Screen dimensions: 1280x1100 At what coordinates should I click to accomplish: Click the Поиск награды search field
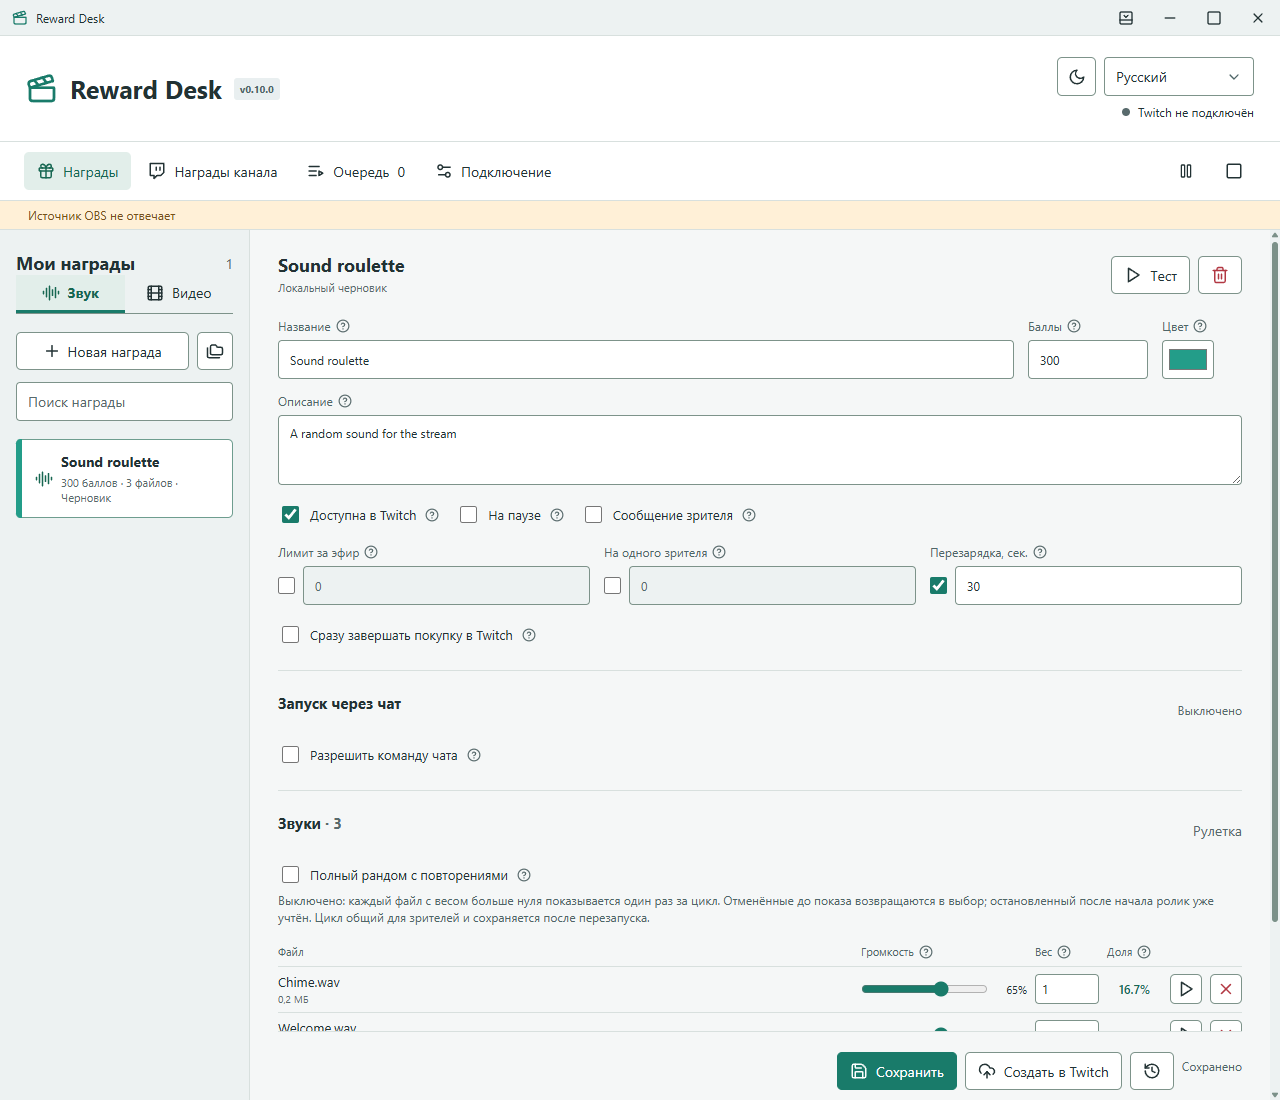coord(124,402)
